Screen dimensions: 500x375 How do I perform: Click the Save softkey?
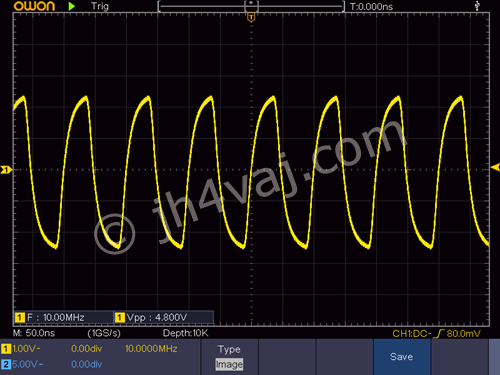click(402, 357)
